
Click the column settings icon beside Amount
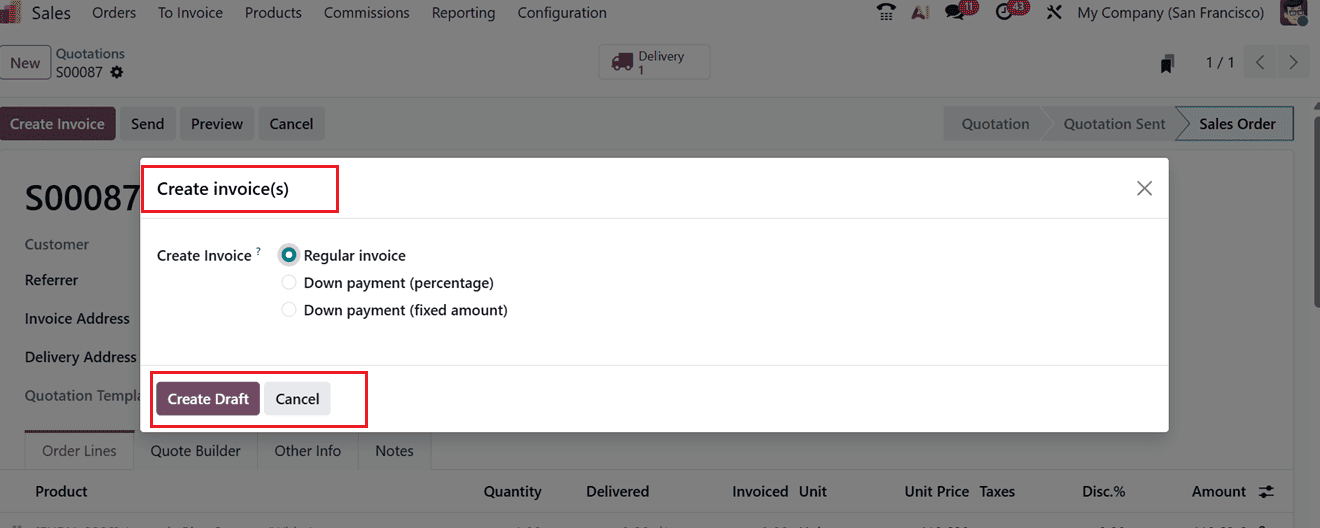(x=1267, y=492)
